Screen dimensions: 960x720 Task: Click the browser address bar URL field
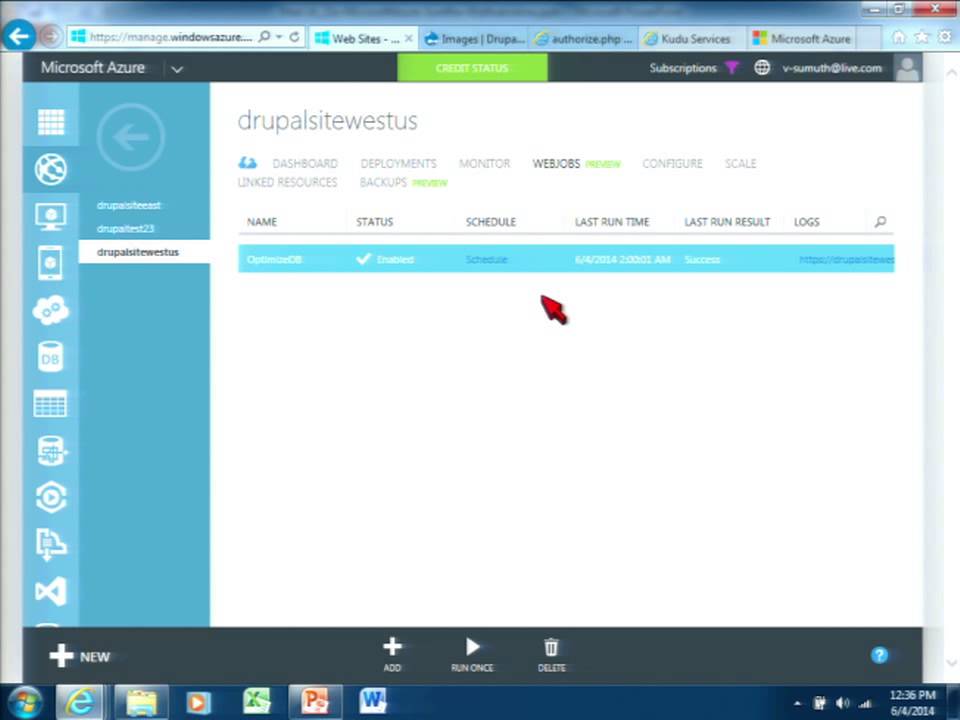click(x=170, y=37)
